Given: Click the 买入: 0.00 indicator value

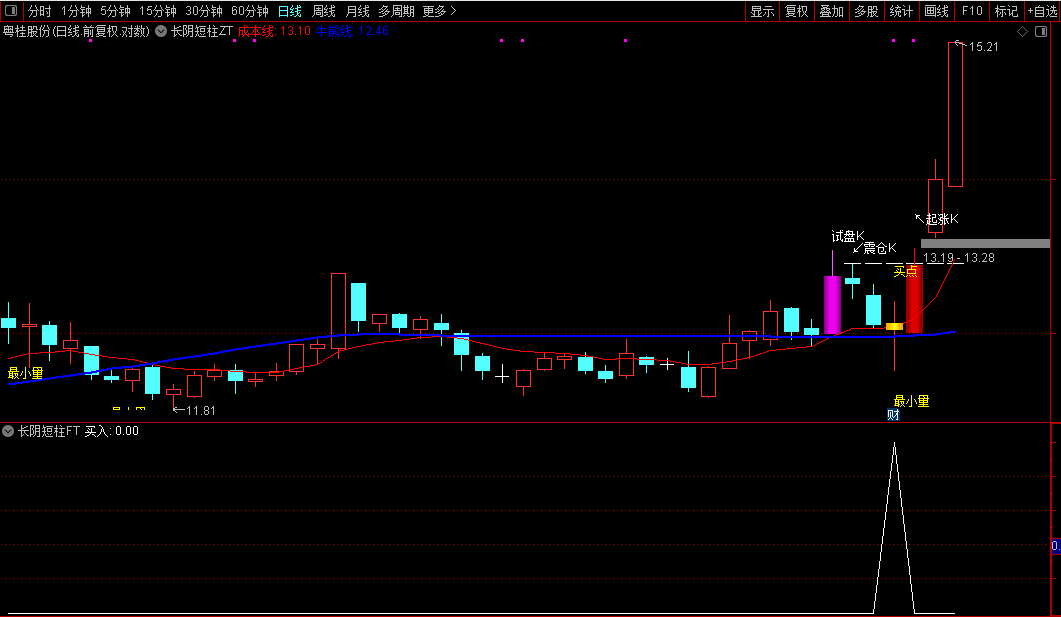Looking at the screenshot, I should (x=112, y=431).
